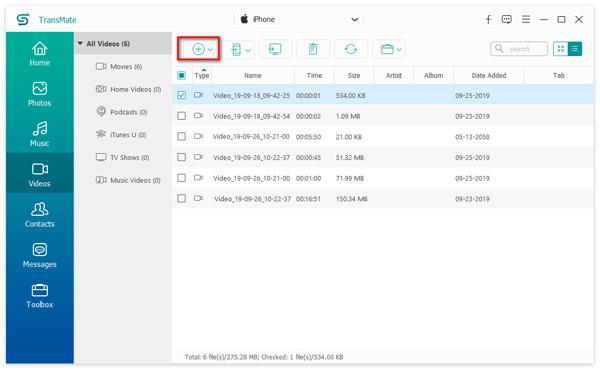Open the feedback chat icon
The image size is (600, 370).
pyautogui.click(x=507, y=19)
